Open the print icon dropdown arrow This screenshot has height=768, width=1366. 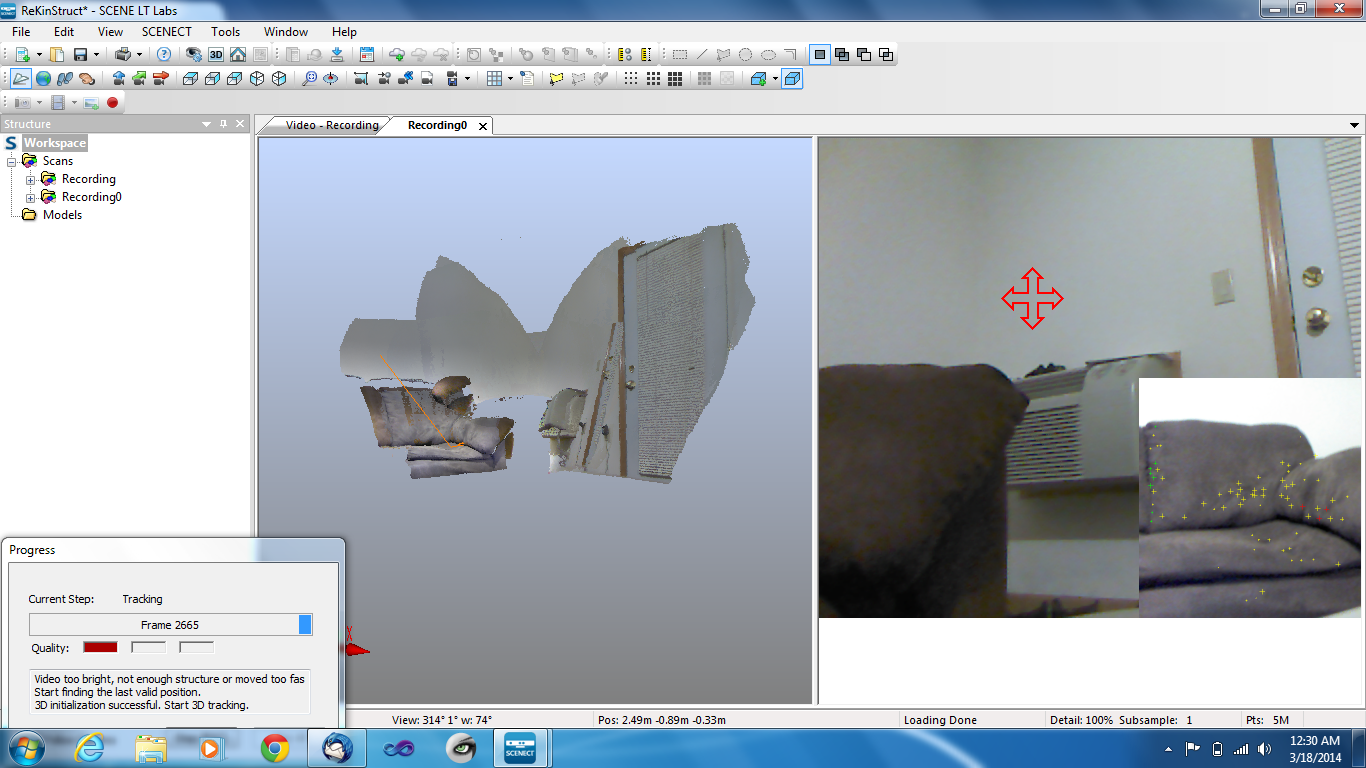139,55
